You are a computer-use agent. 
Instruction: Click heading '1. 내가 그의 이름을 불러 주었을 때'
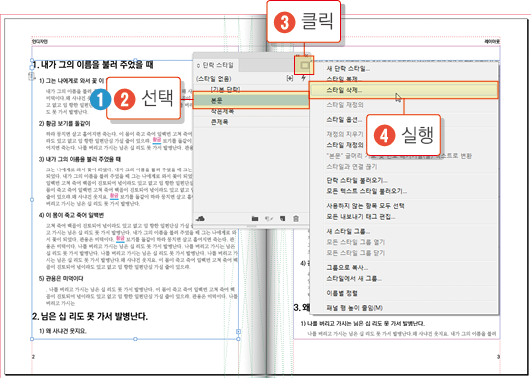[x=93, y=64]
